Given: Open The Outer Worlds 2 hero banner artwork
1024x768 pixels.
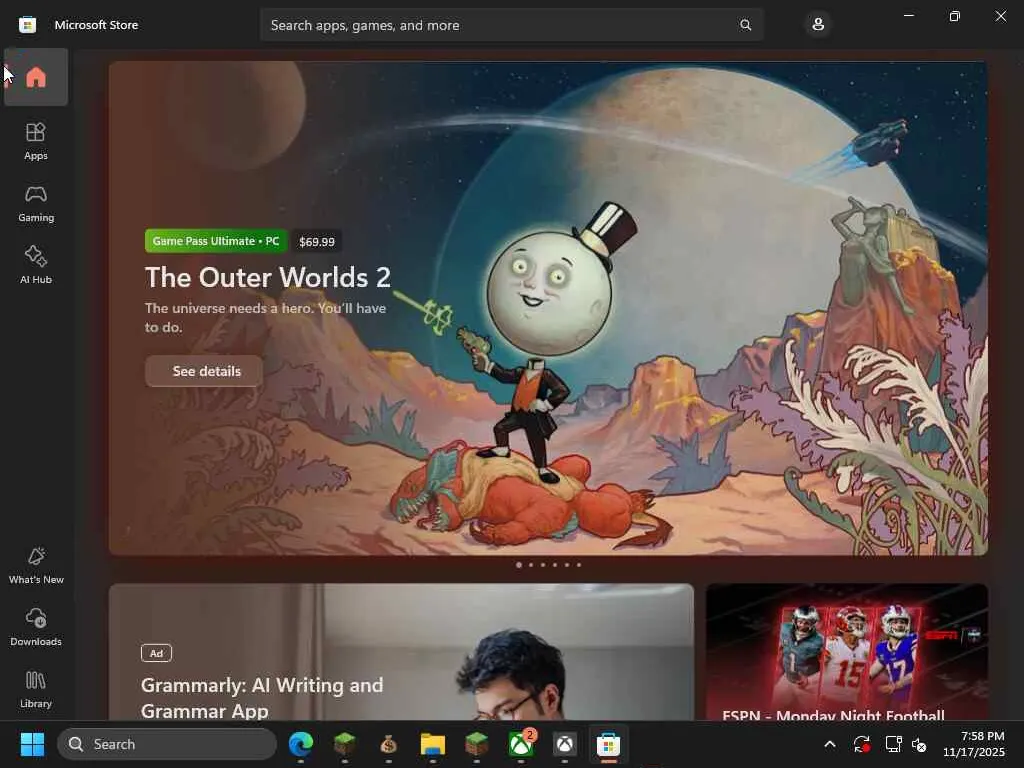Looking at the screenshot, I should (x=548, y=308).
